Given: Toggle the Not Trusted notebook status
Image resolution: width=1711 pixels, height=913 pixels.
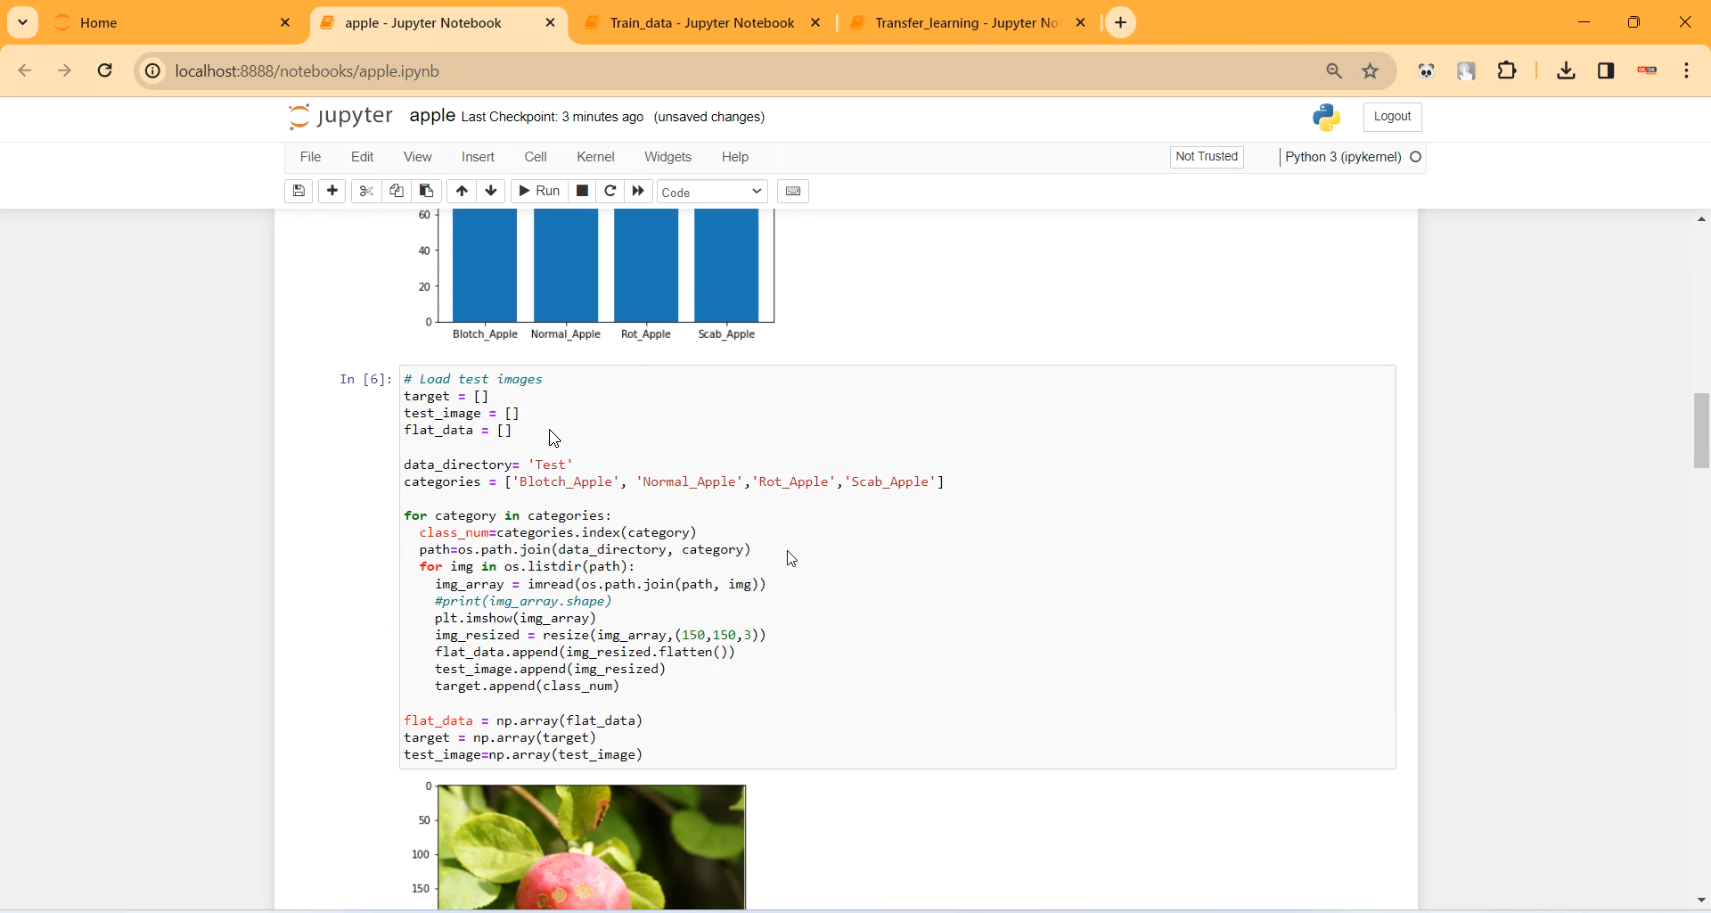Looking at the screenshot, I should (1206, 157).
